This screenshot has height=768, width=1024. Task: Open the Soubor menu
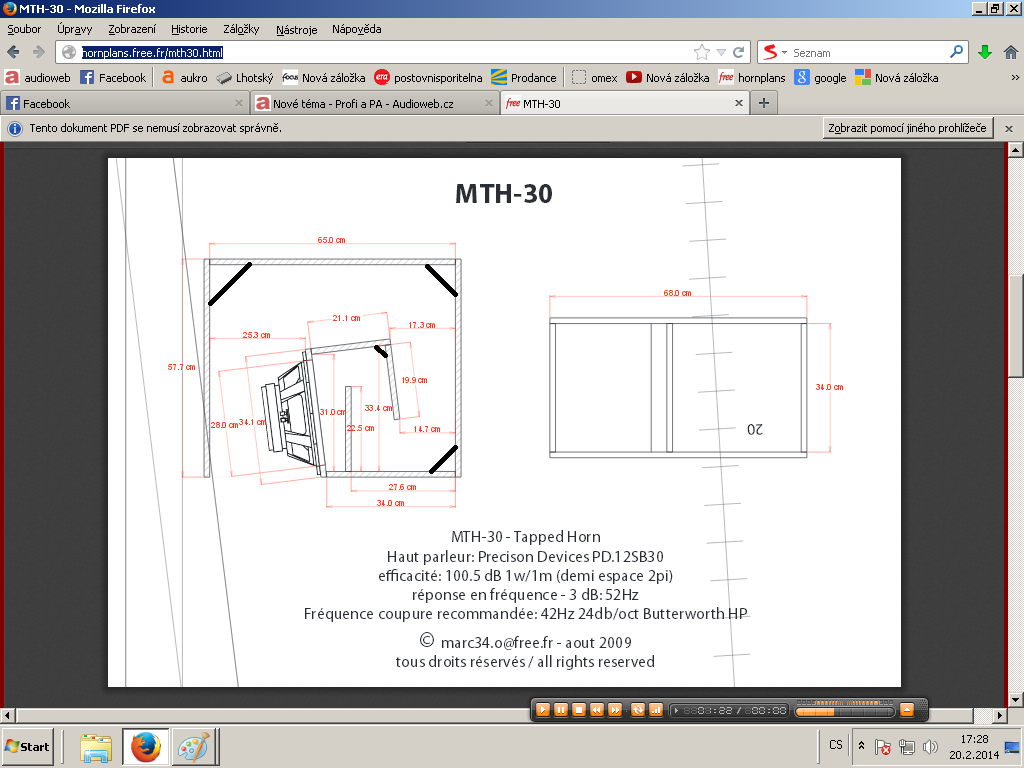pyautogui.click(x=24, y=29)
